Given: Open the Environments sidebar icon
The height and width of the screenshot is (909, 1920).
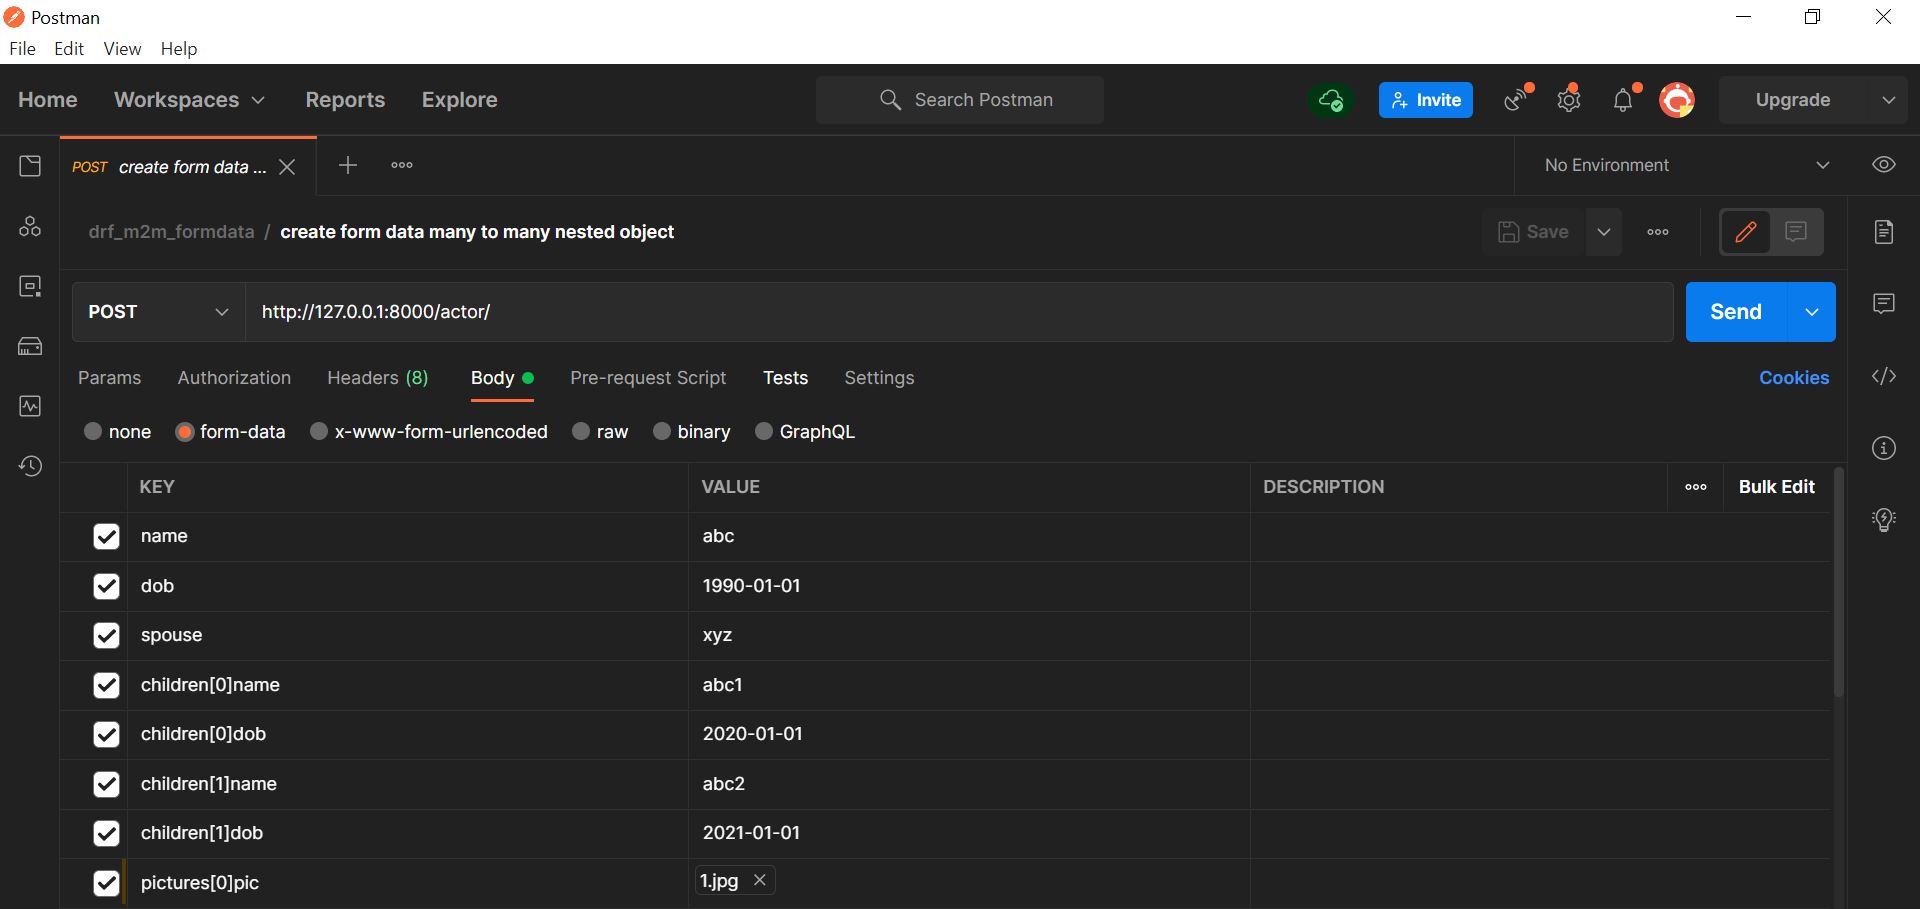Looking at the screenshot, I should (30, 286).
